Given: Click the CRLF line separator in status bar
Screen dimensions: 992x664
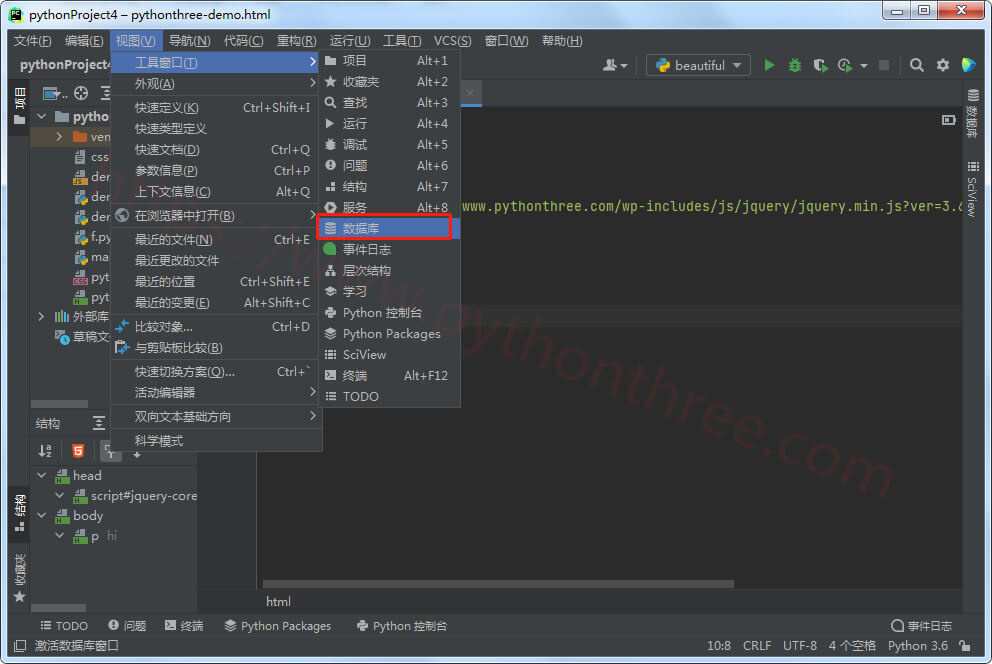Looking at the screenshot, I should point(757,646).
